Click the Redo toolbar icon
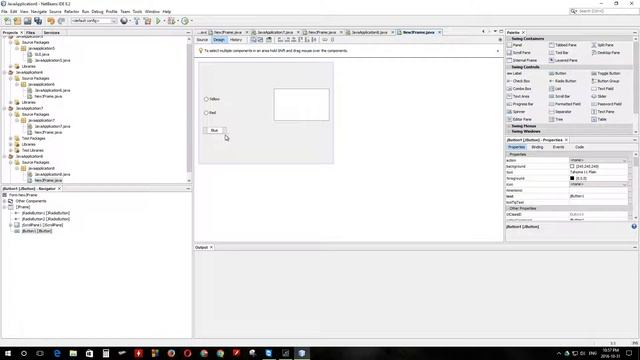 point(61,21)
